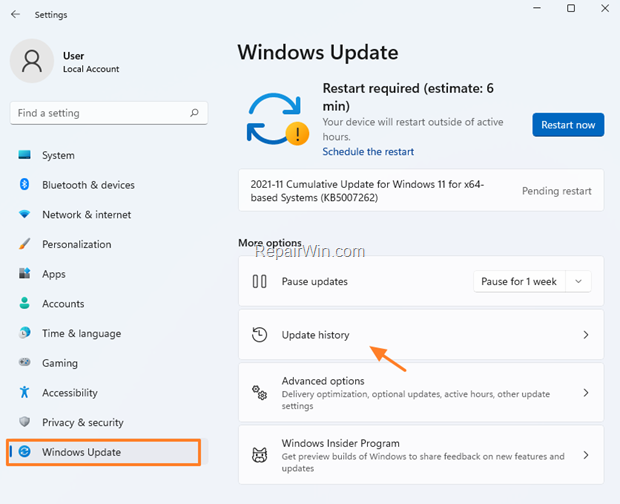Click the KB5007262 cumulative update entry
The width and height of the screenshot is (620, 504).
[x=421, y=191]
